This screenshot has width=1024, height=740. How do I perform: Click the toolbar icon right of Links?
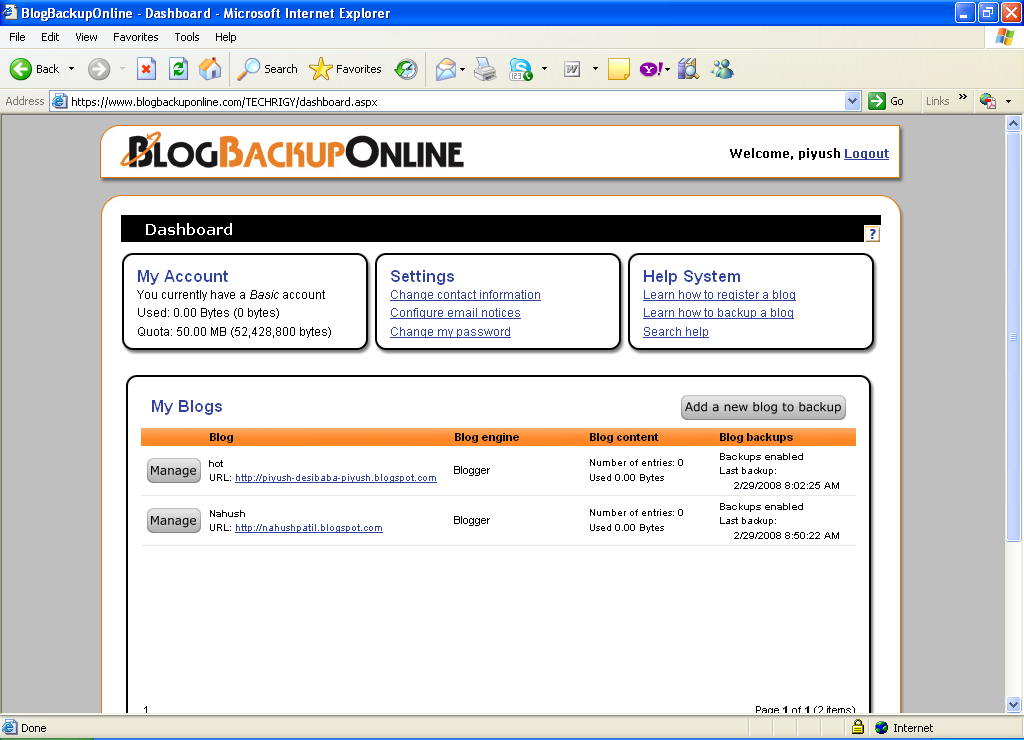point(987,101)
